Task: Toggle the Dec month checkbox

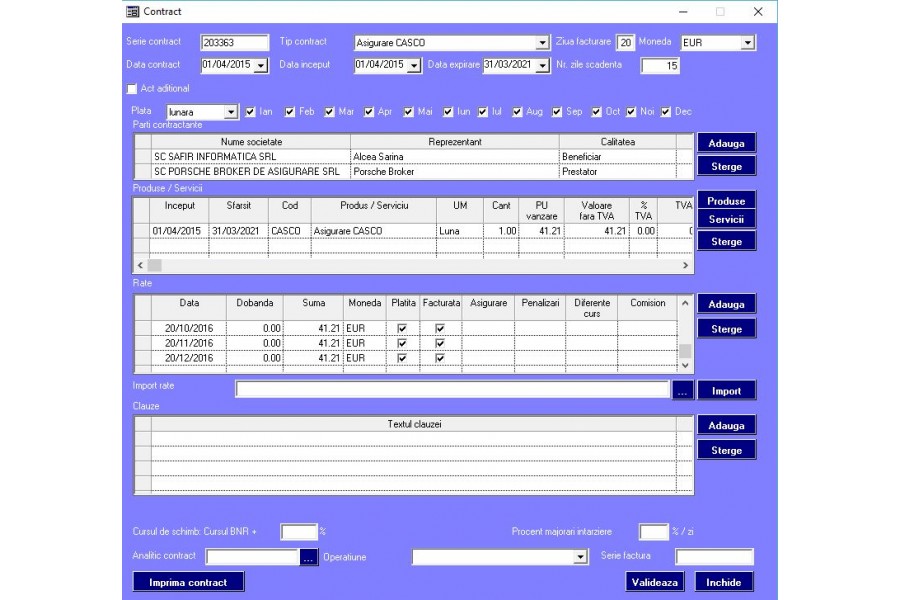Action: point(666,112)
